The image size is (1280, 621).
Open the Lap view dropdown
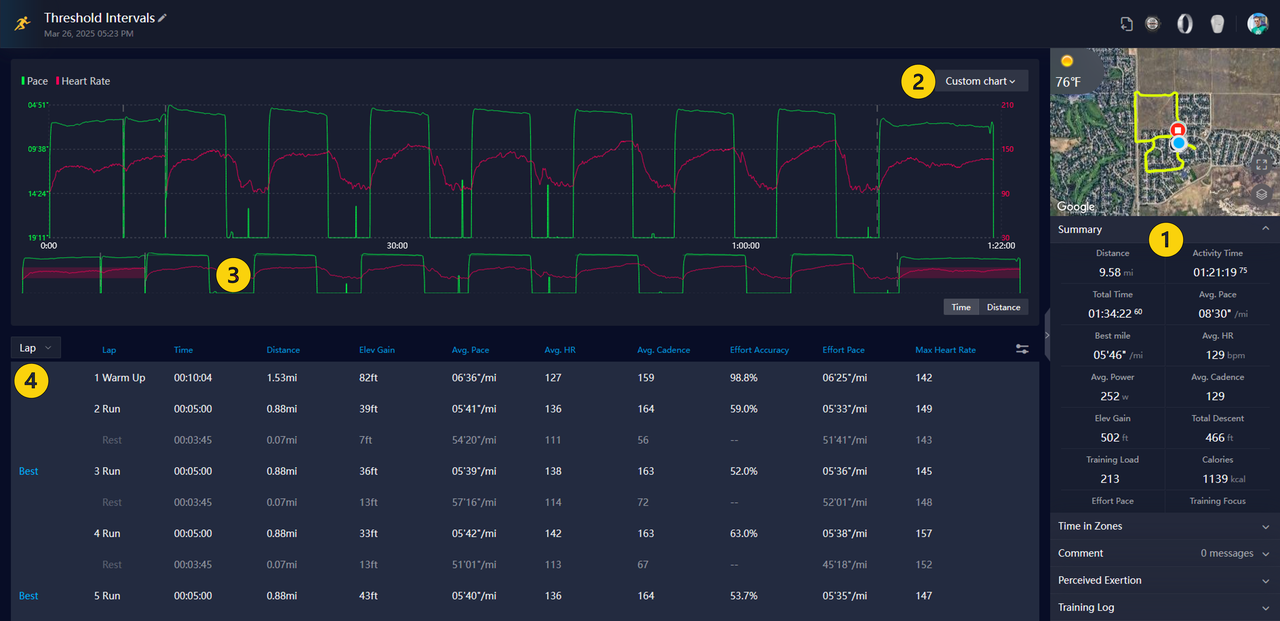[36, 348]
